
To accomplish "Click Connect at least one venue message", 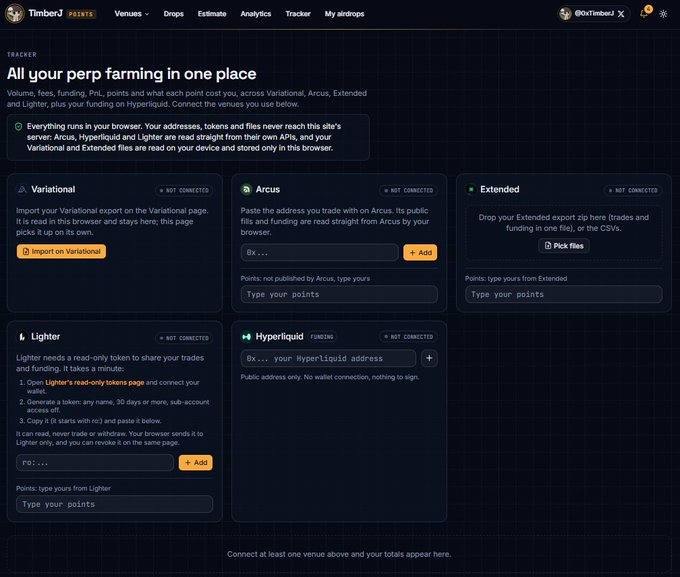I will [339, 554].
